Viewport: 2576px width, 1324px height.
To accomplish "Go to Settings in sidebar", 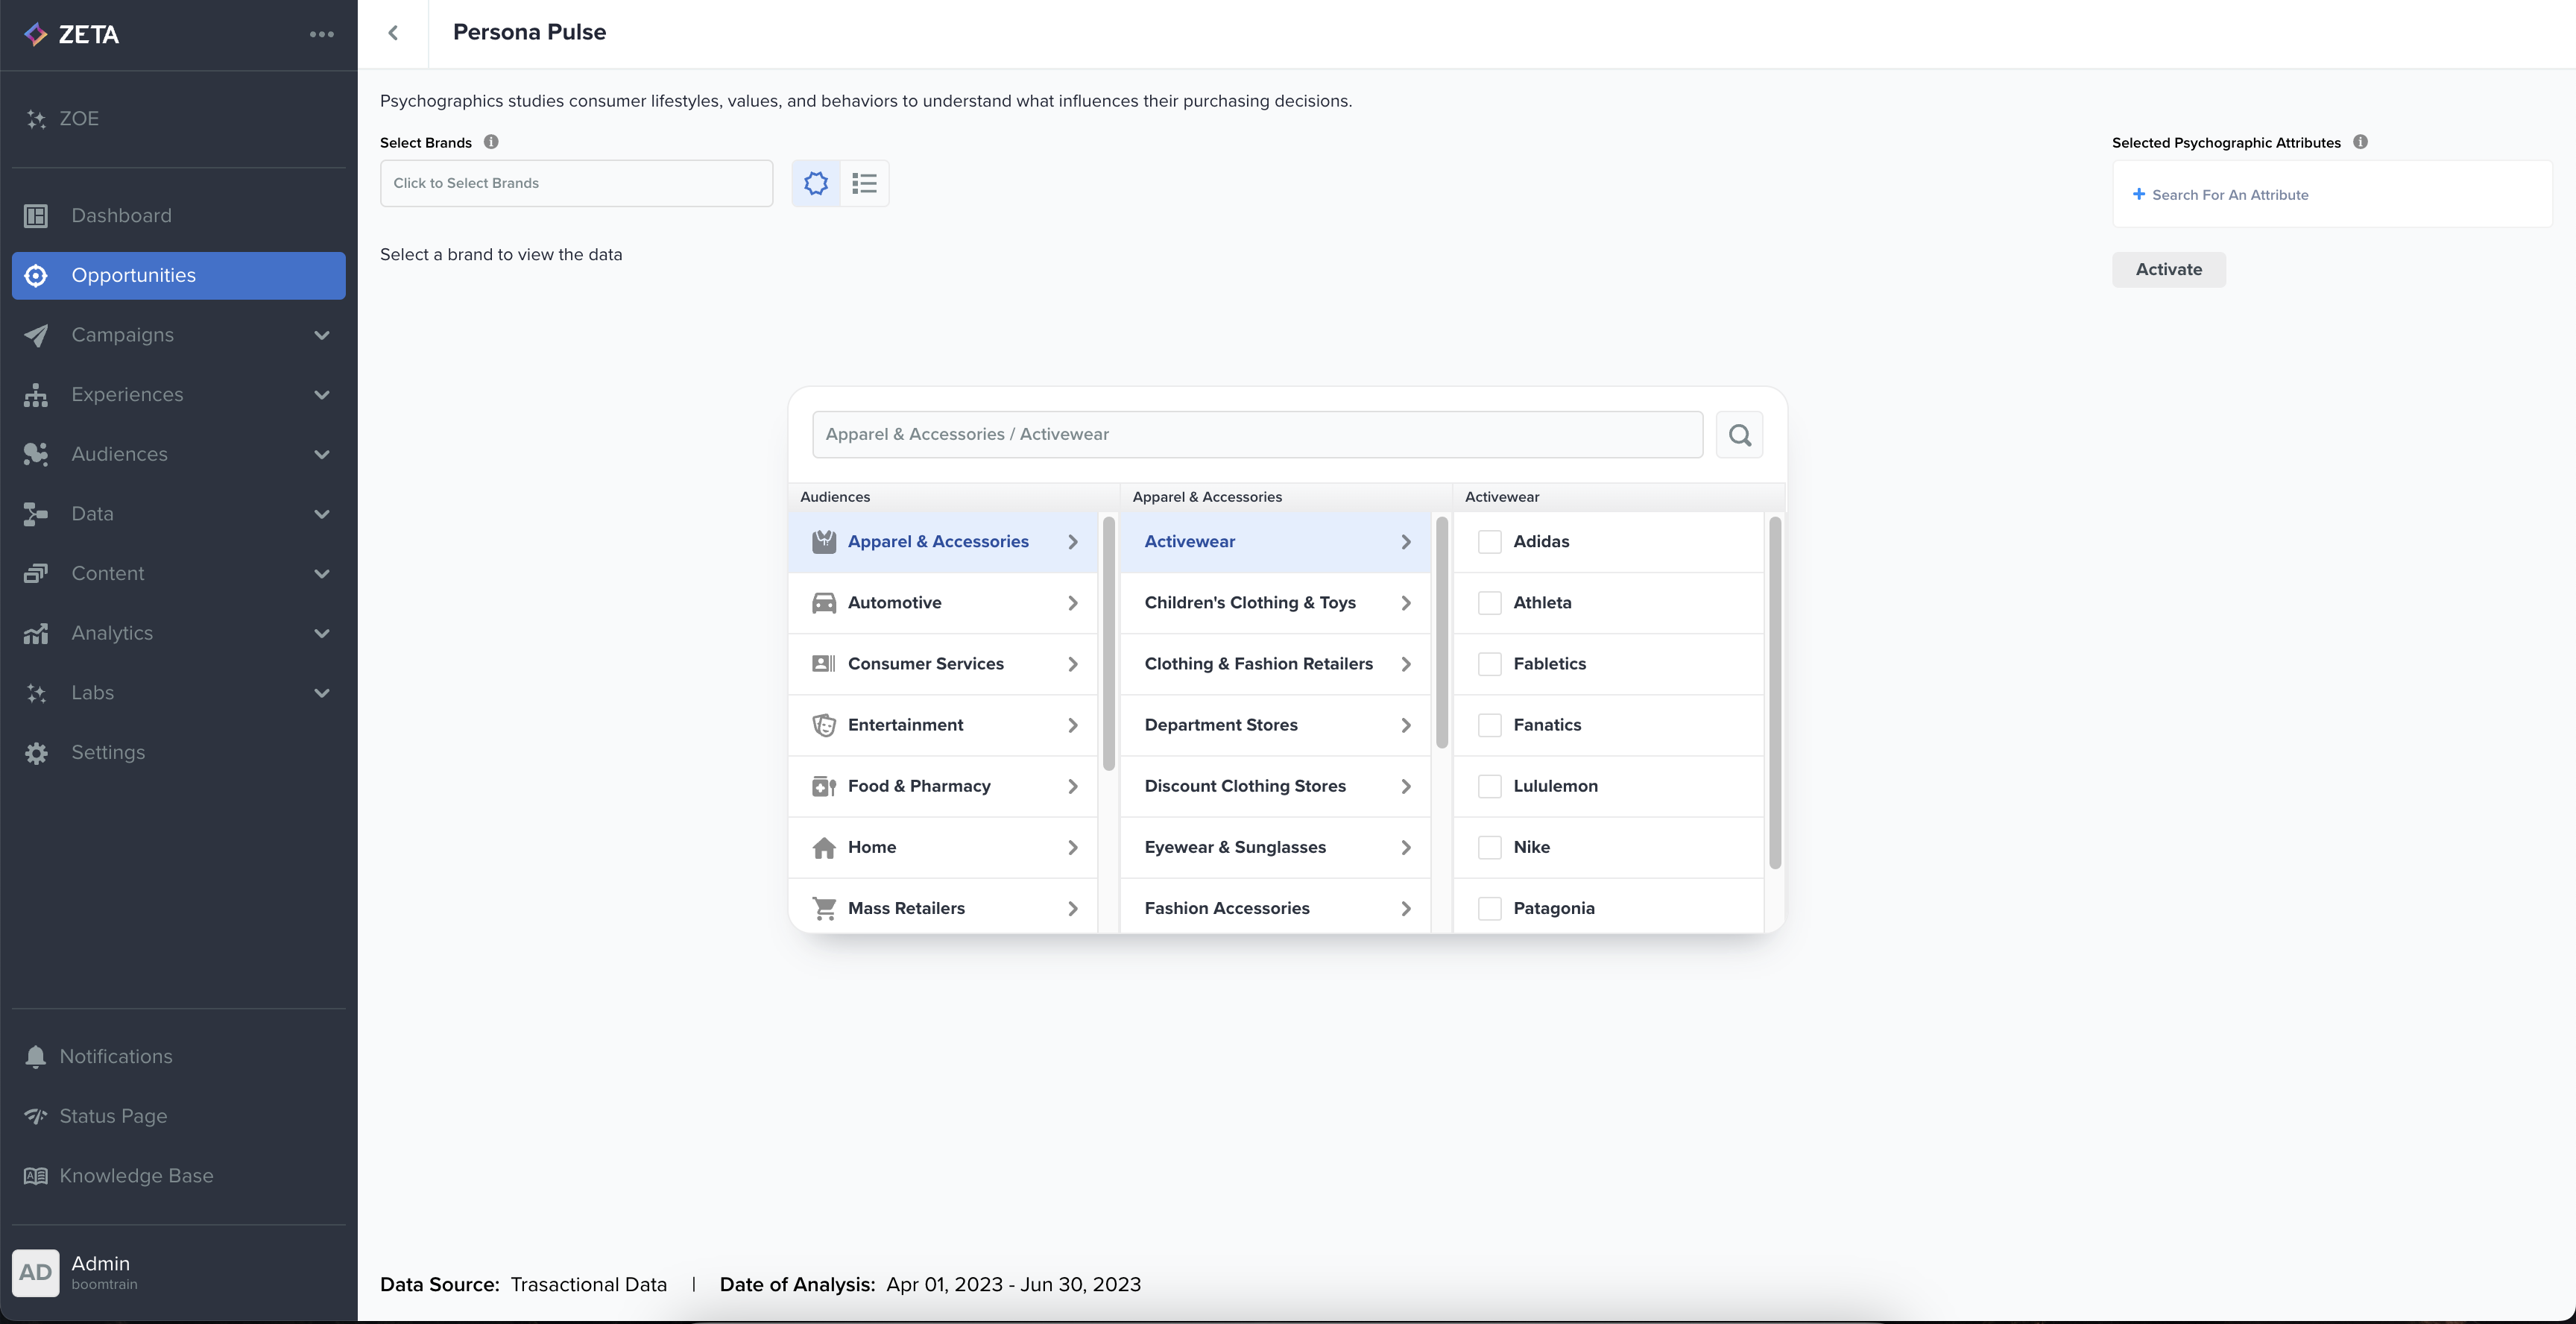I will point(108,752).
